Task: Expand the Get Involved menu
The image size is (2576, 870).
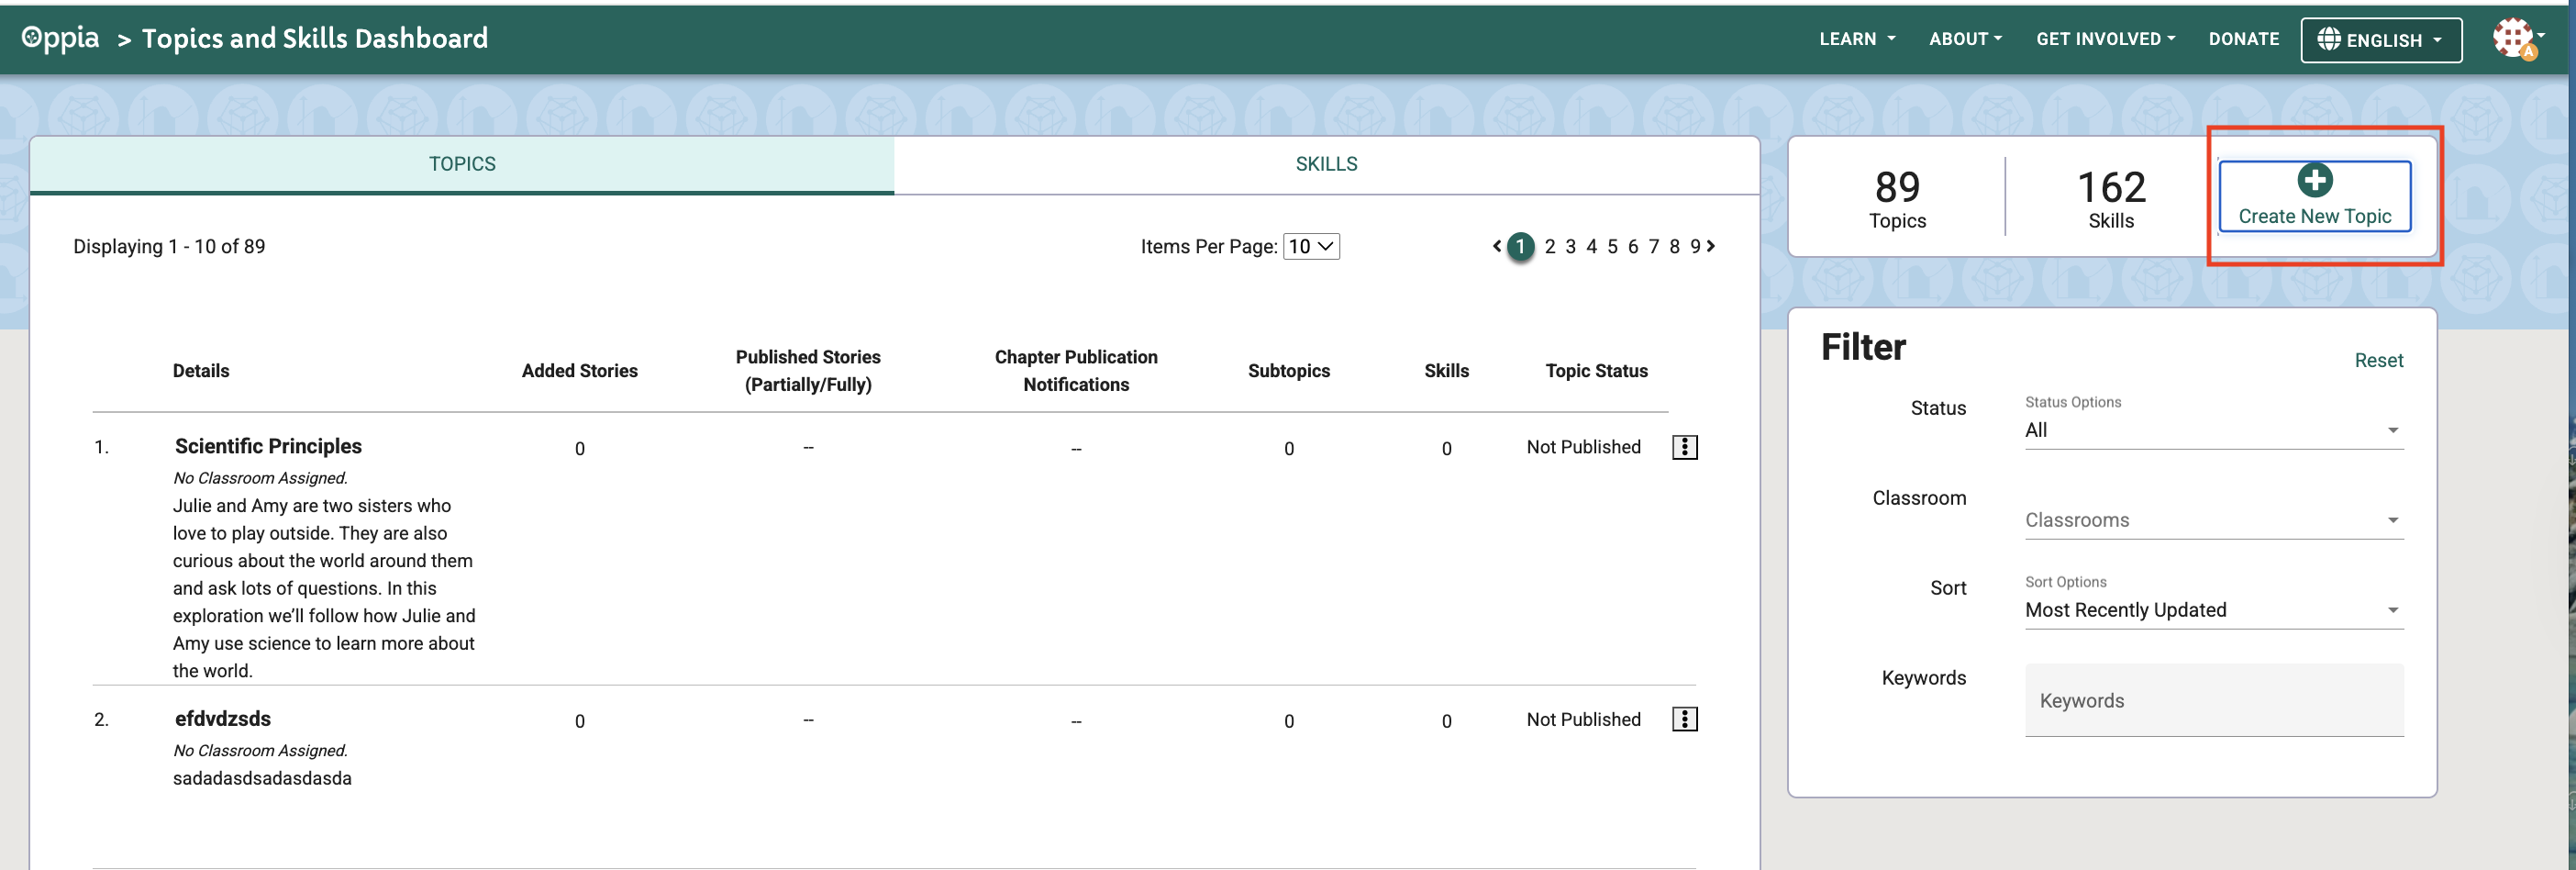Action: (2105, 39)
